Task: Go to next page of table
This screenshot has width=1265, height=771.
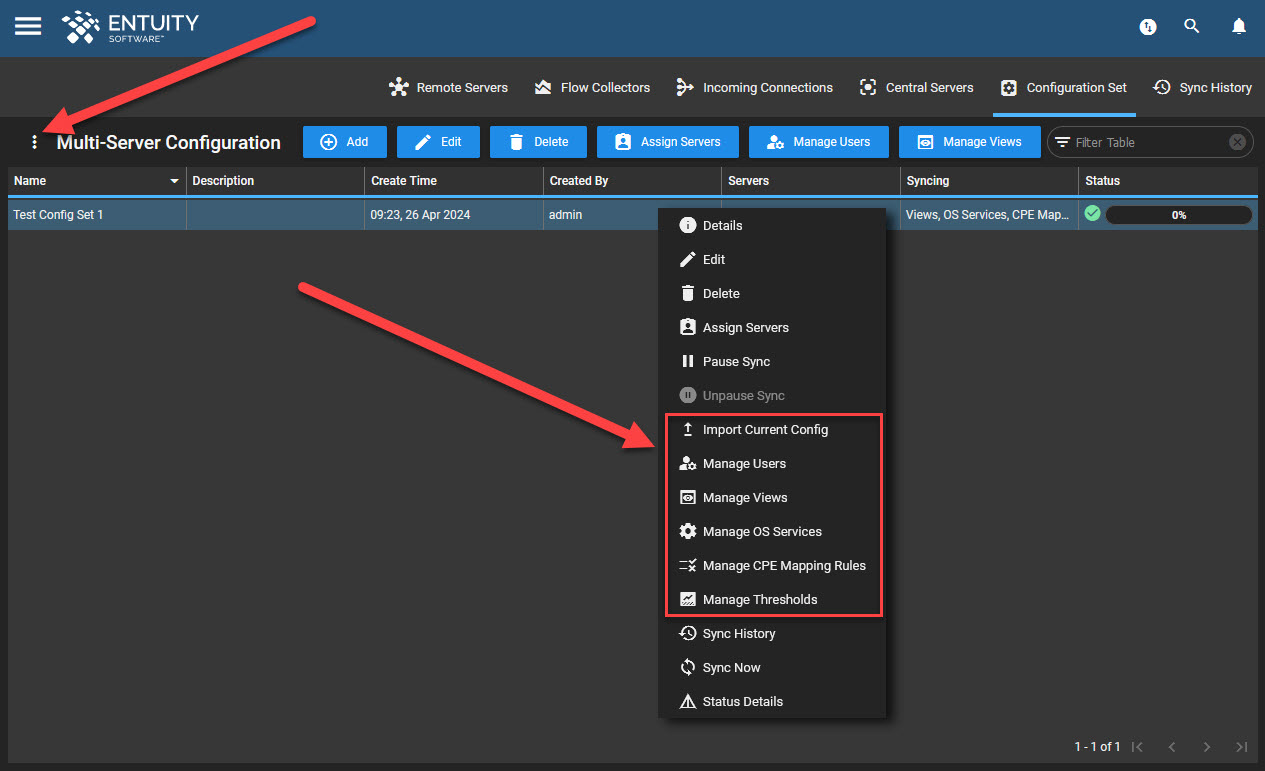Action: pyautogui.click(x=1207, y=747)
